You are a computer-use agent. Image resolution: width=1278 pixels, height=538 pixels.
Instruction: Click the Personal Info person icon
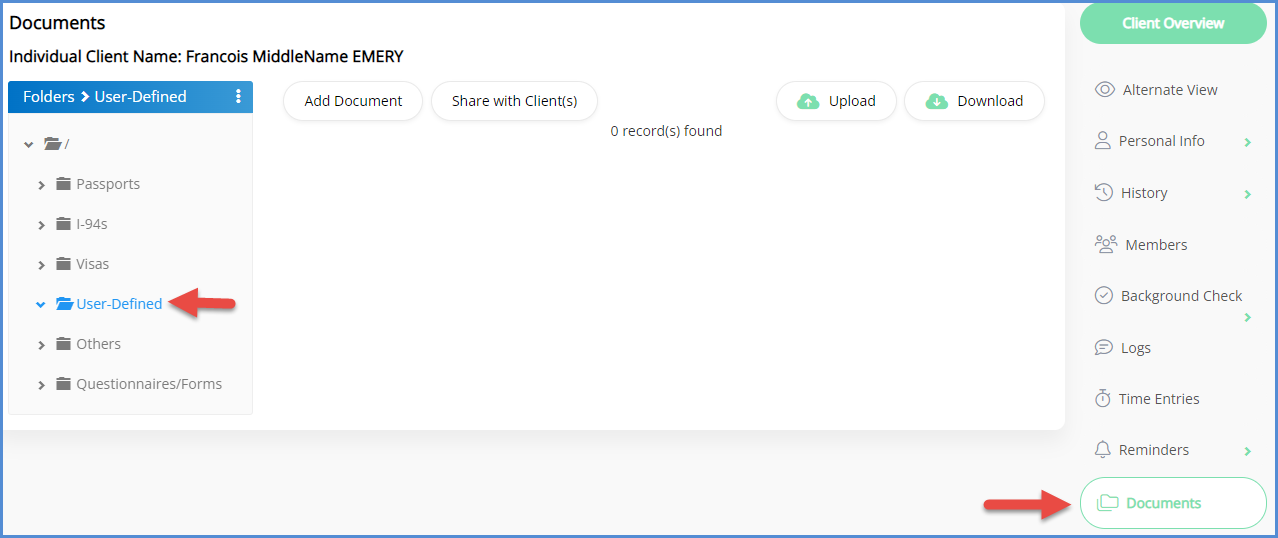[1103, 141]
